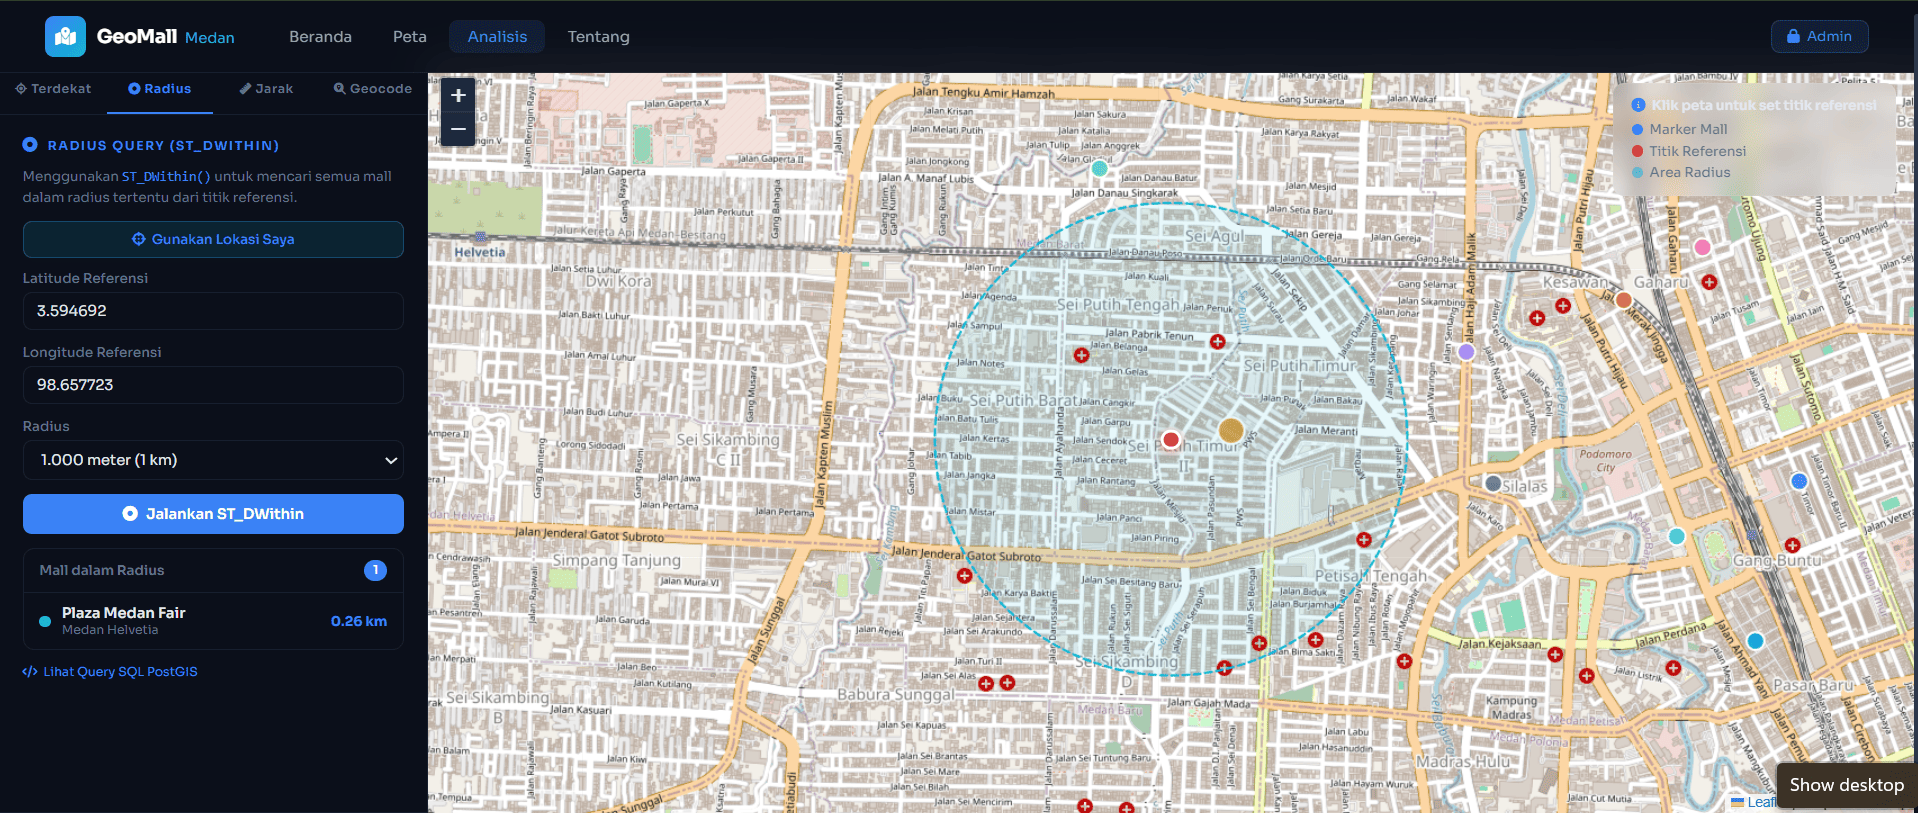Open the Geocode tab
Viewport: 1918px width, 813px height.
click(372, 89)
